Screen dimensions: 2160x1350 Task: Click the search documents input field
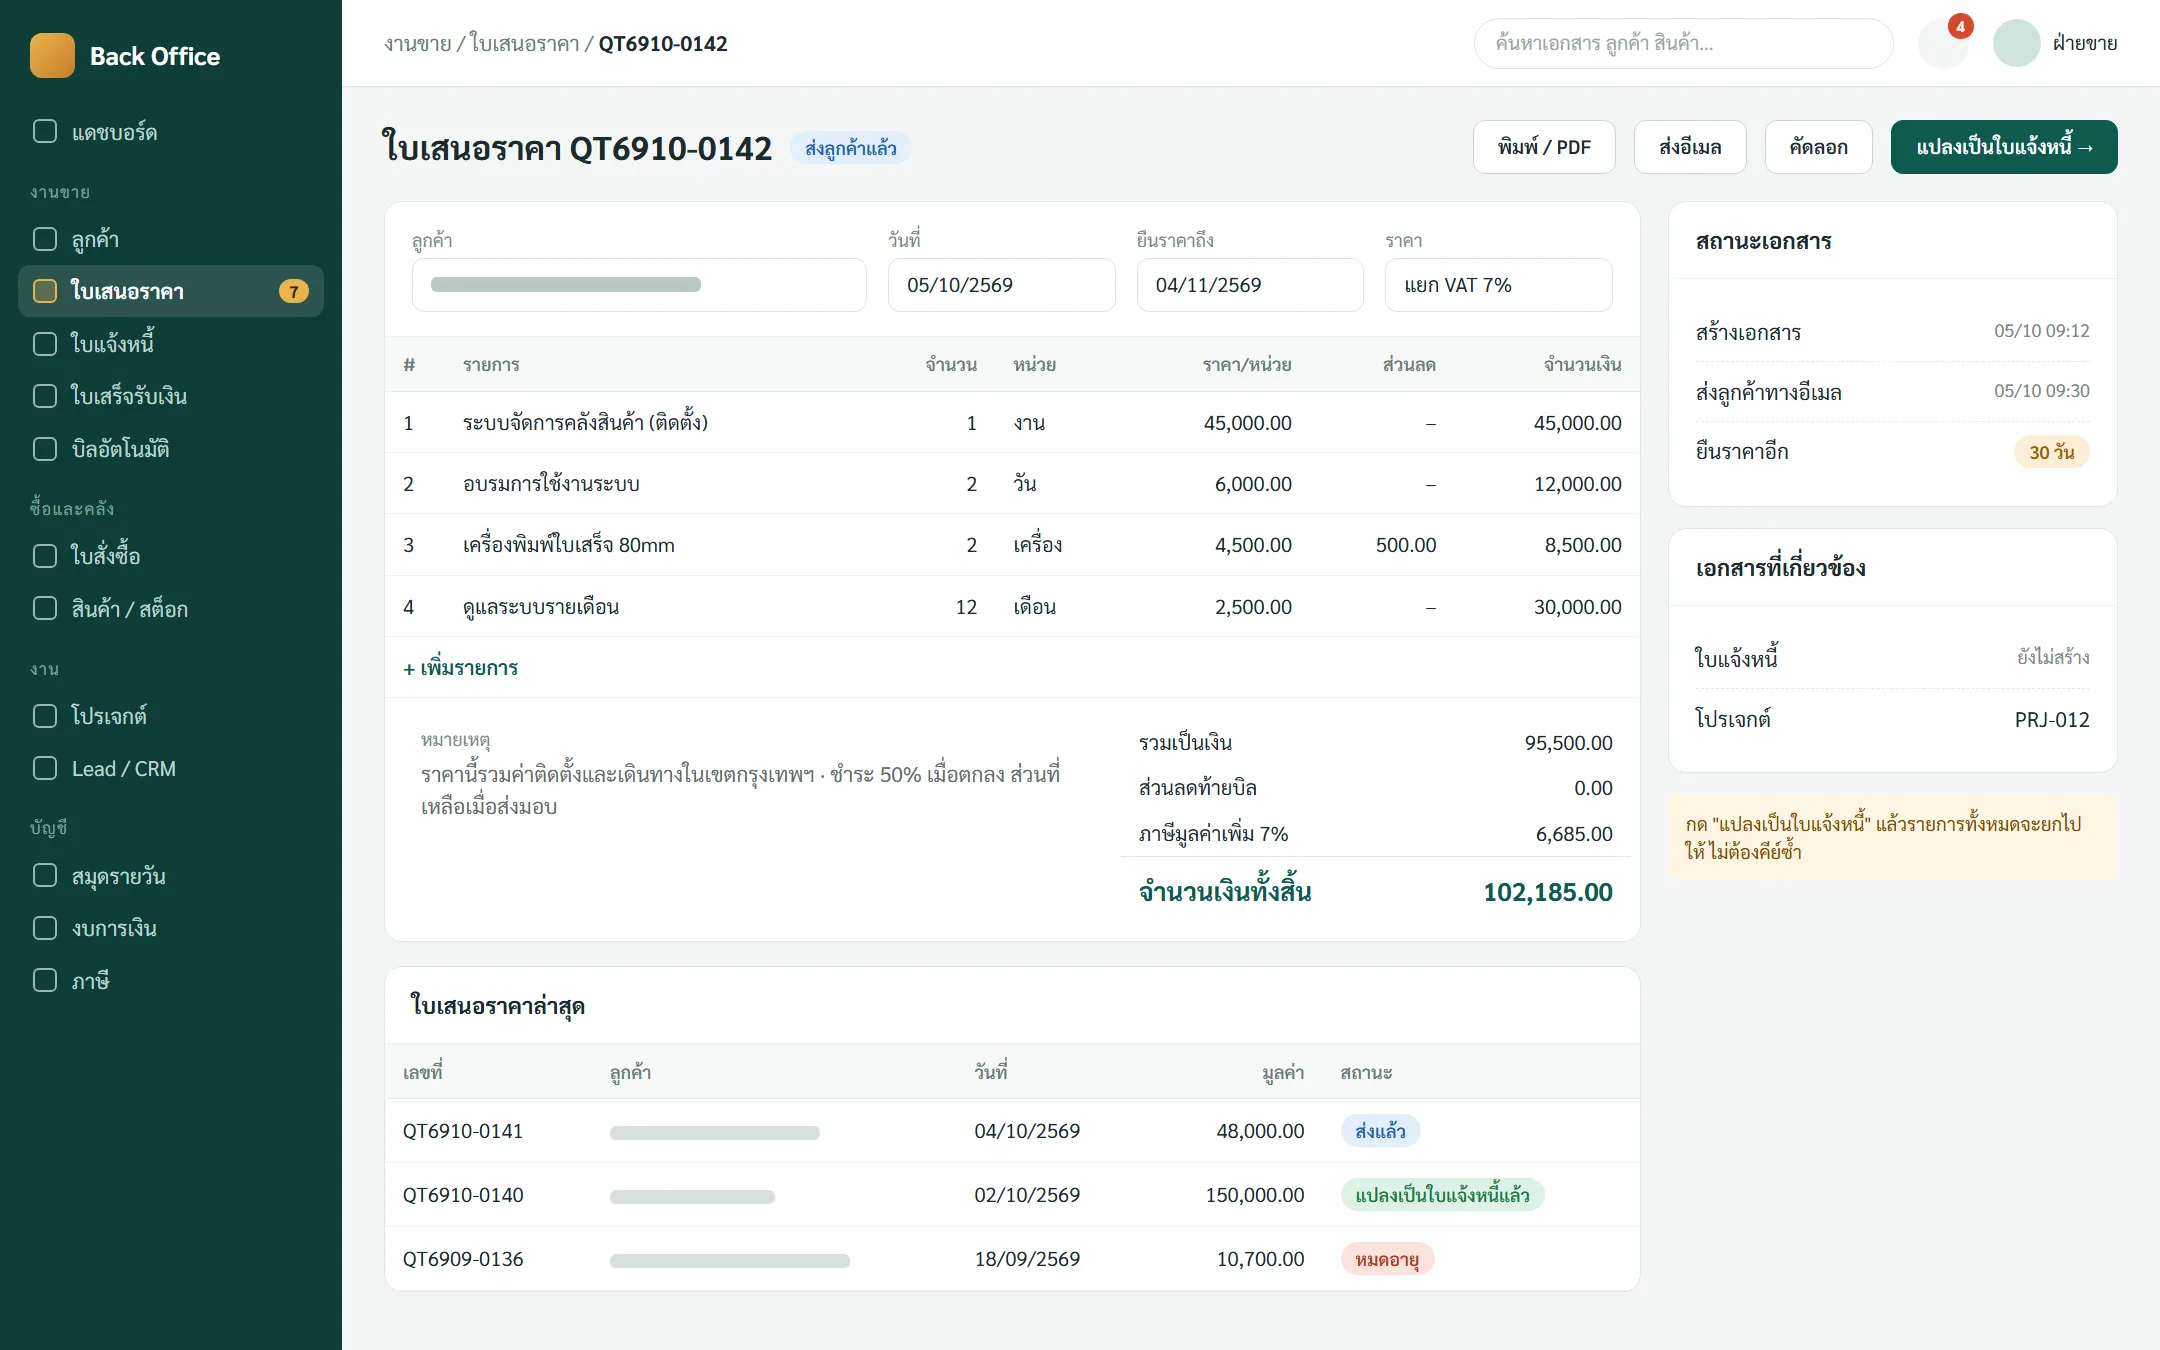(1683, 43)
